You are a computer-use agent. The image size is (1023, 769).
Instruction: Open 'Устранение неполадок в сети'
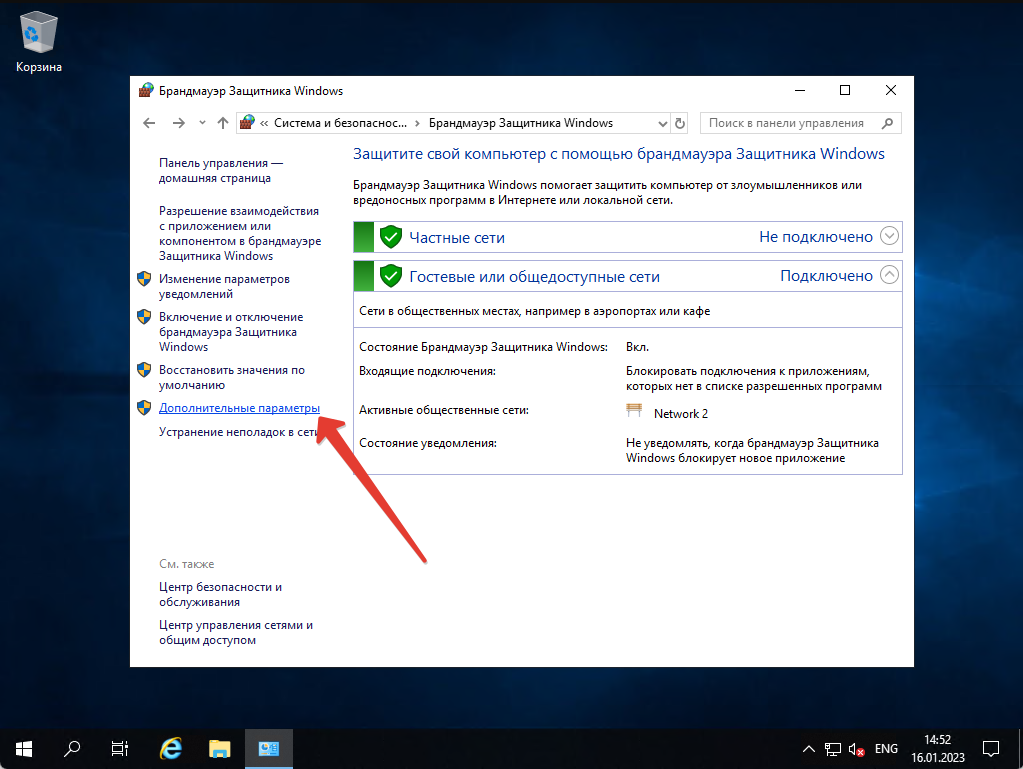239,432
